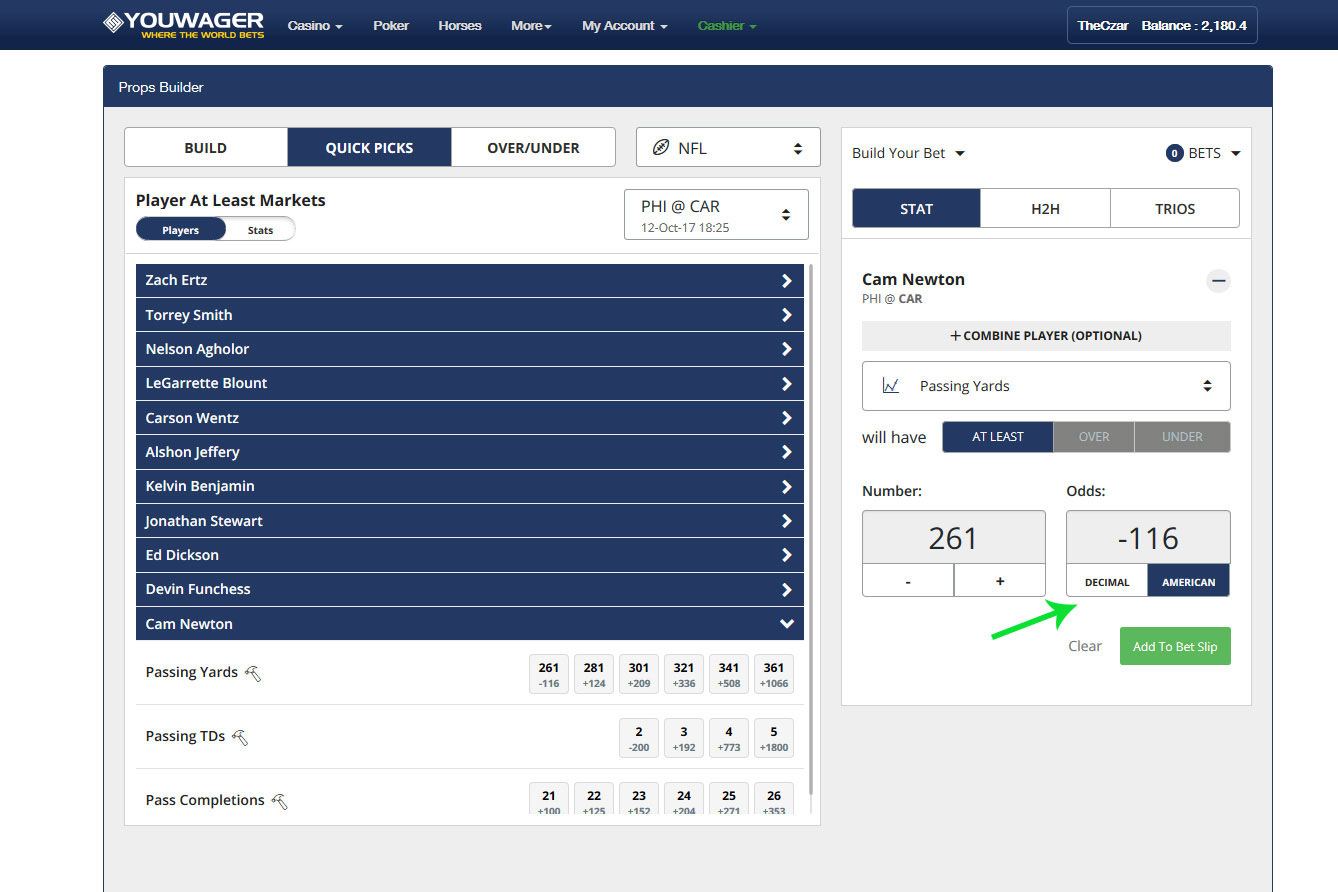The width and height of the screenshot is (1338, 892).
Task: Click Add To Bet Slip button
Action: (x=1175, y=647)
